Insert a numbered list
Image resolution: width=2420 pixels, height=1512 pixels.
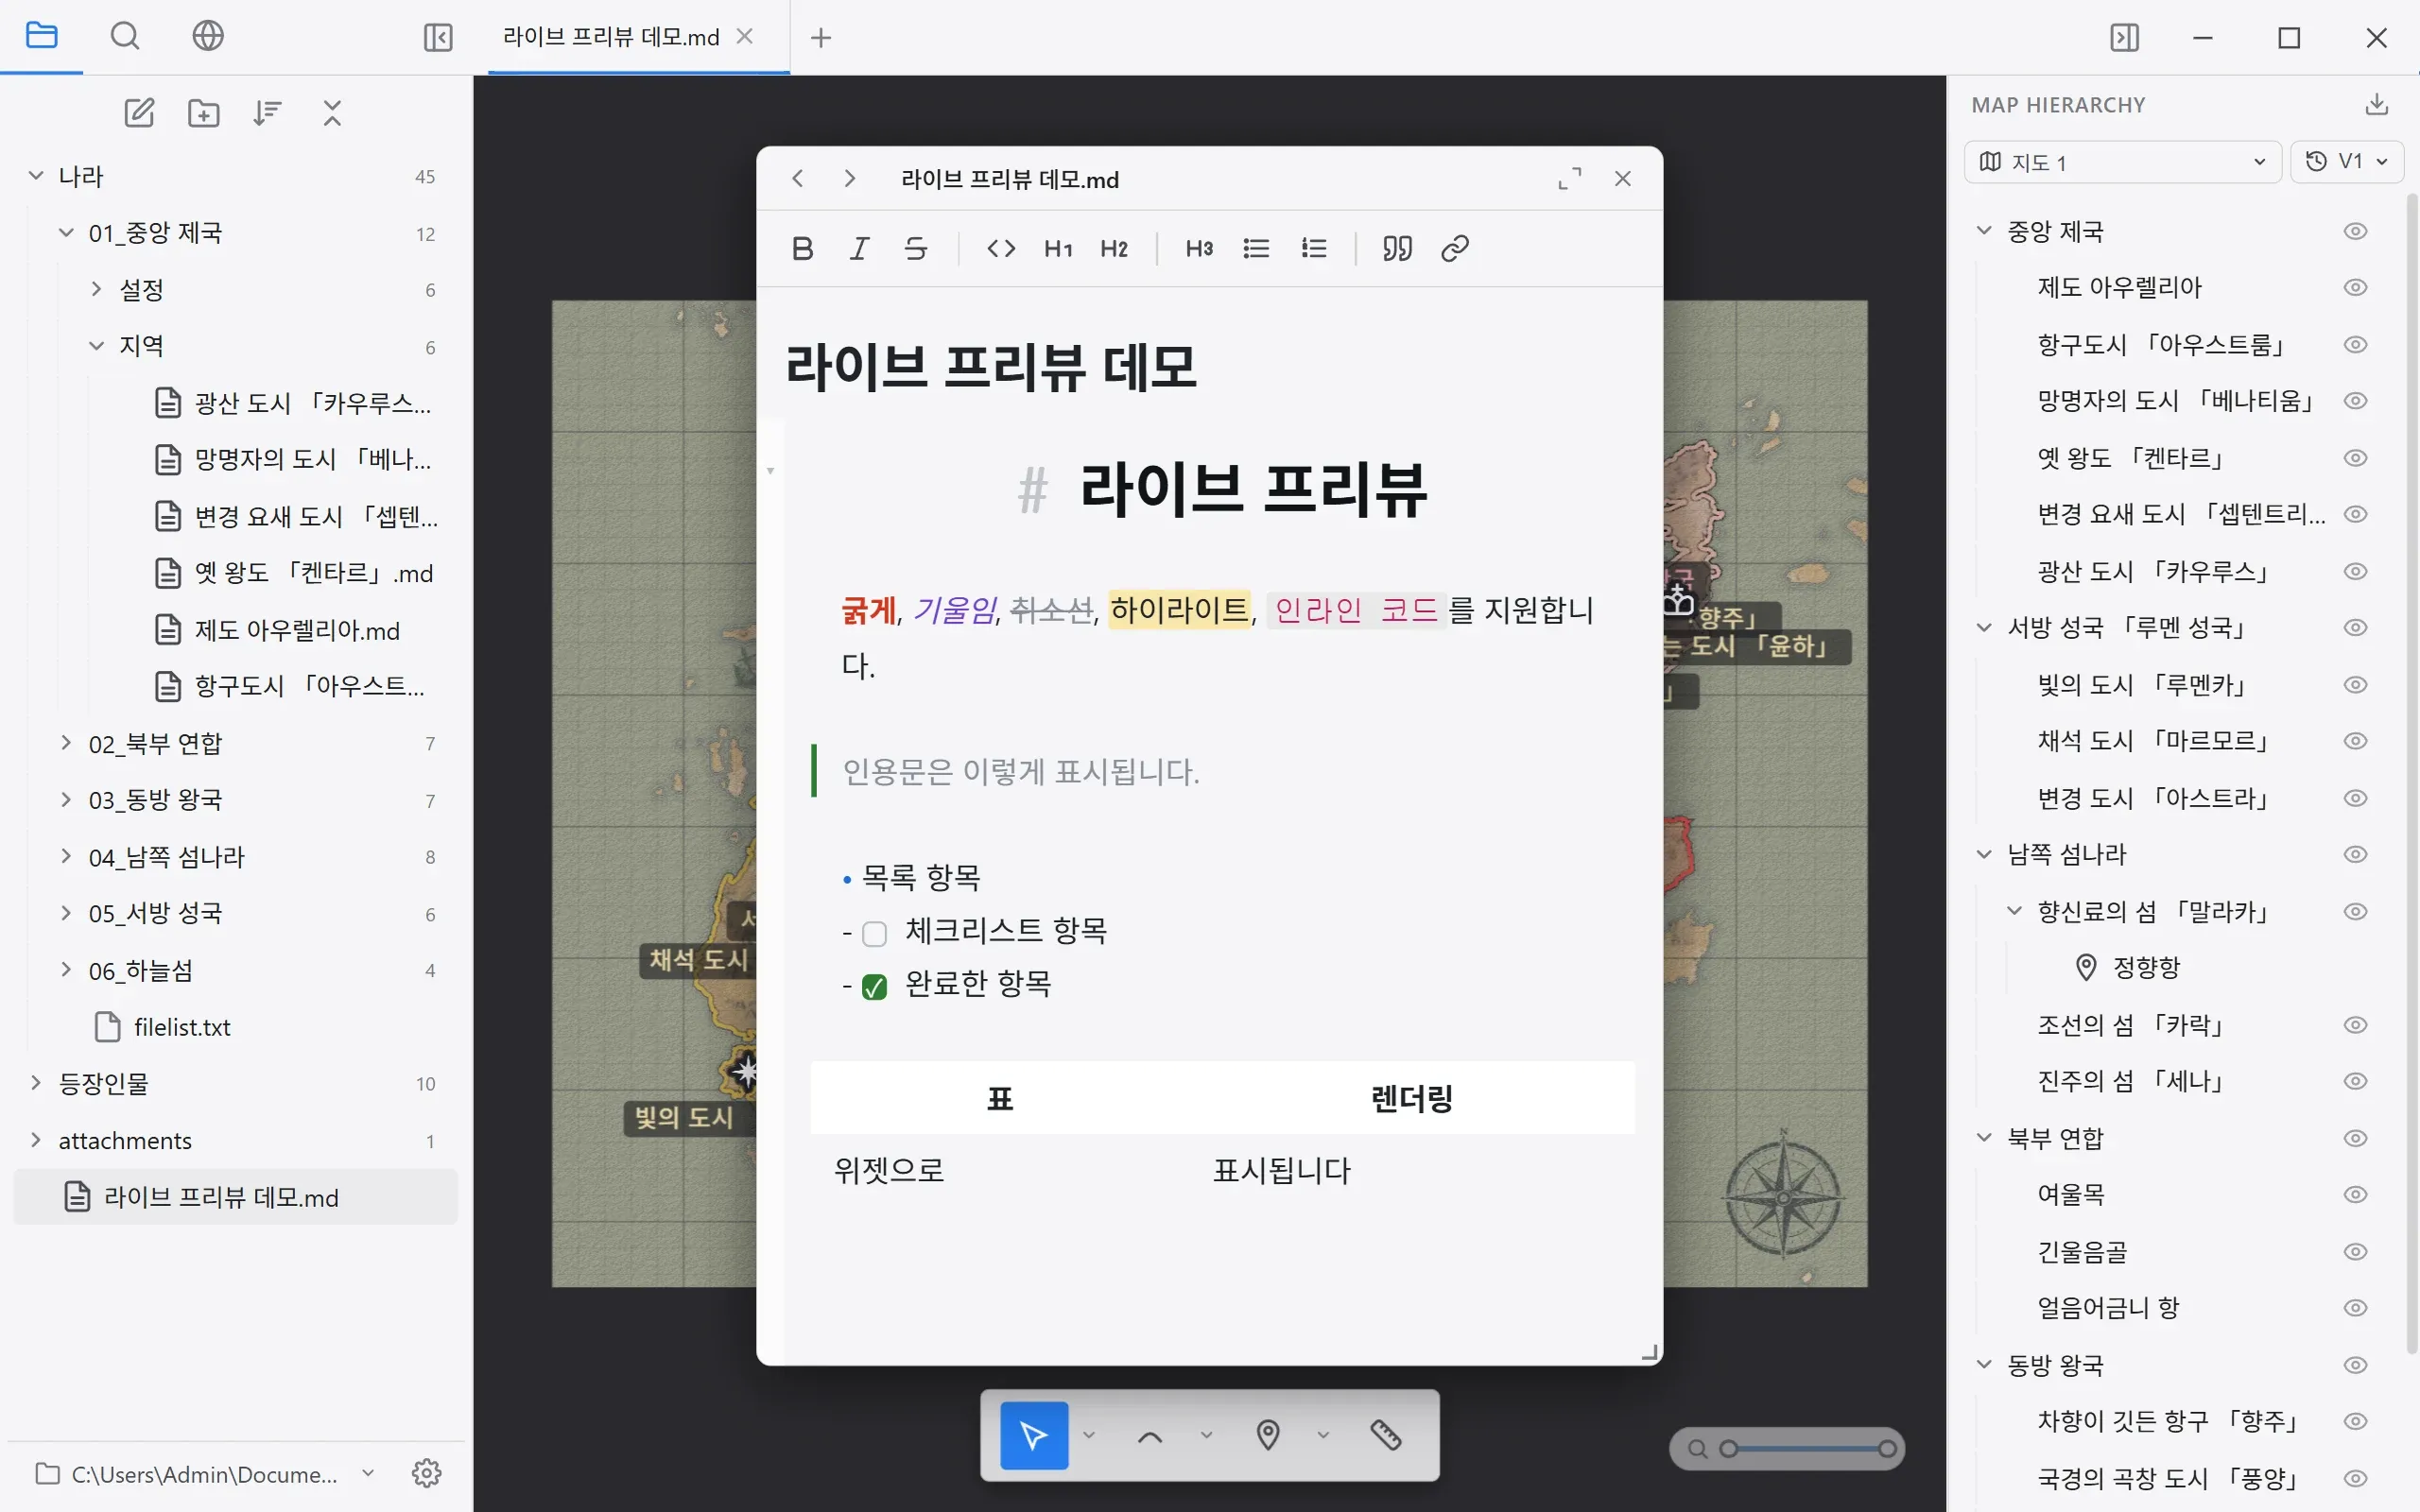[x=1314, y=248]
